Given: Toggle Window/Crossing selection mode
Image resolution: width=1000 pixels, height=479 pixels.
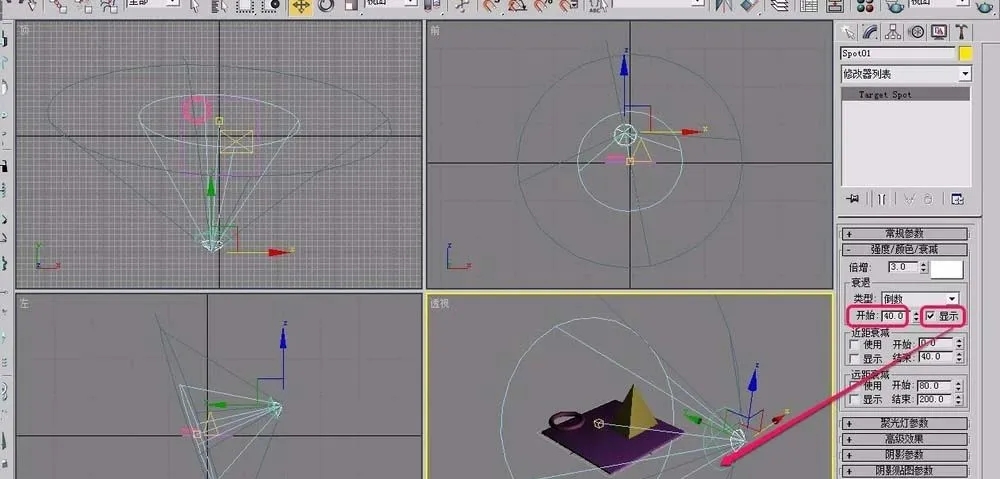Looking at the screenshot, I should (x=273, y=6).
